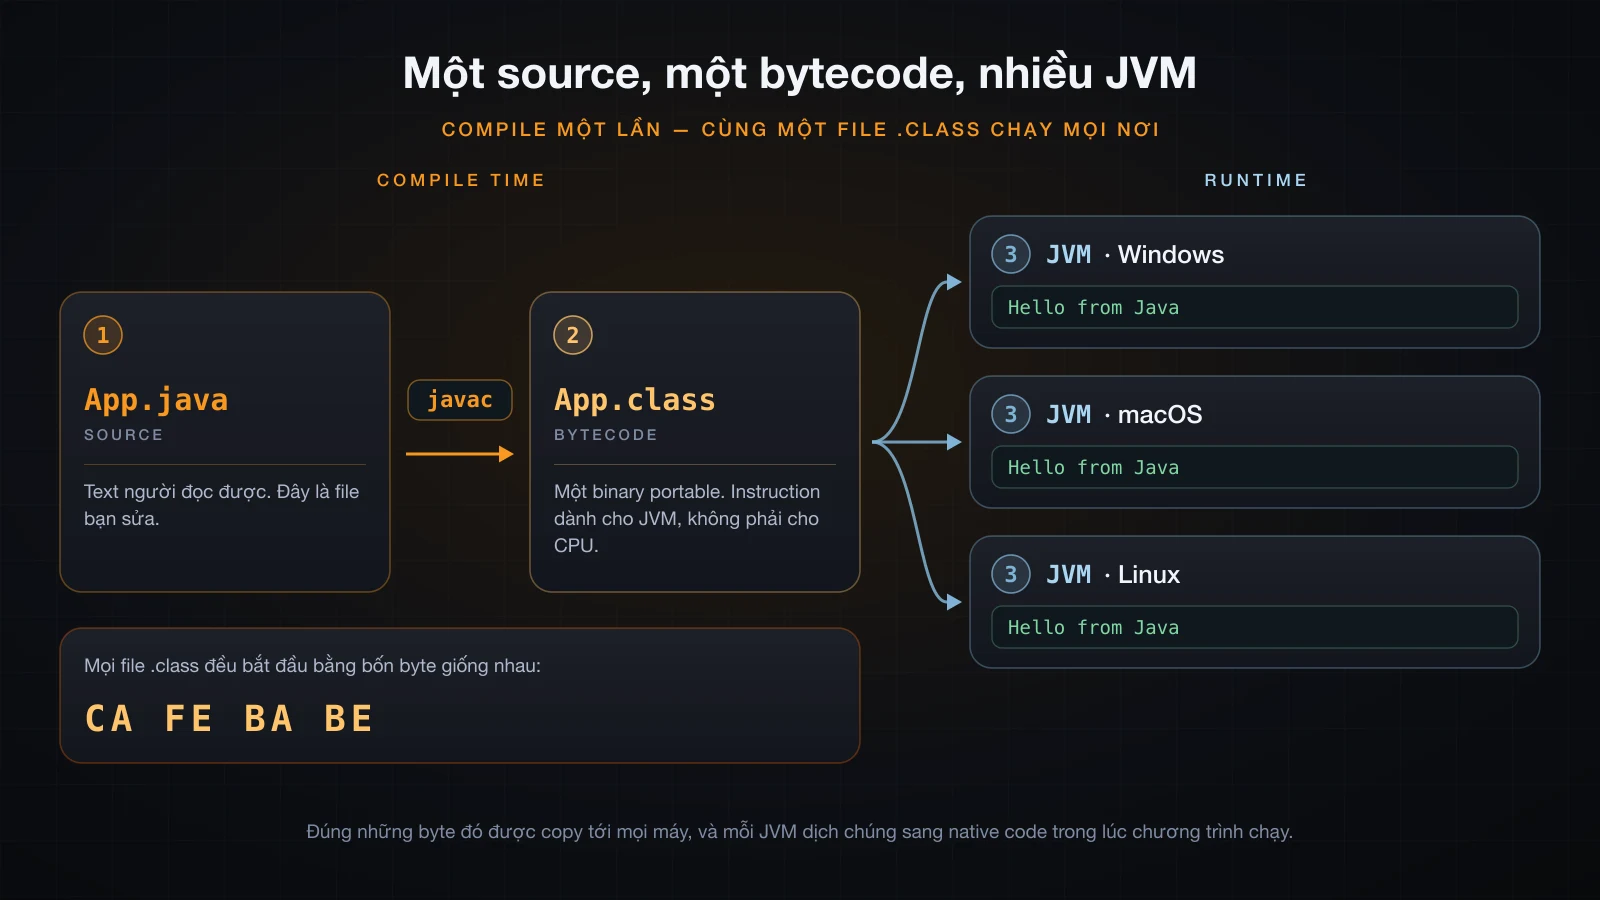Click the footer sentence 'Đúng những byte đó'
1600x900 pixels.
(x=800, y=832)
